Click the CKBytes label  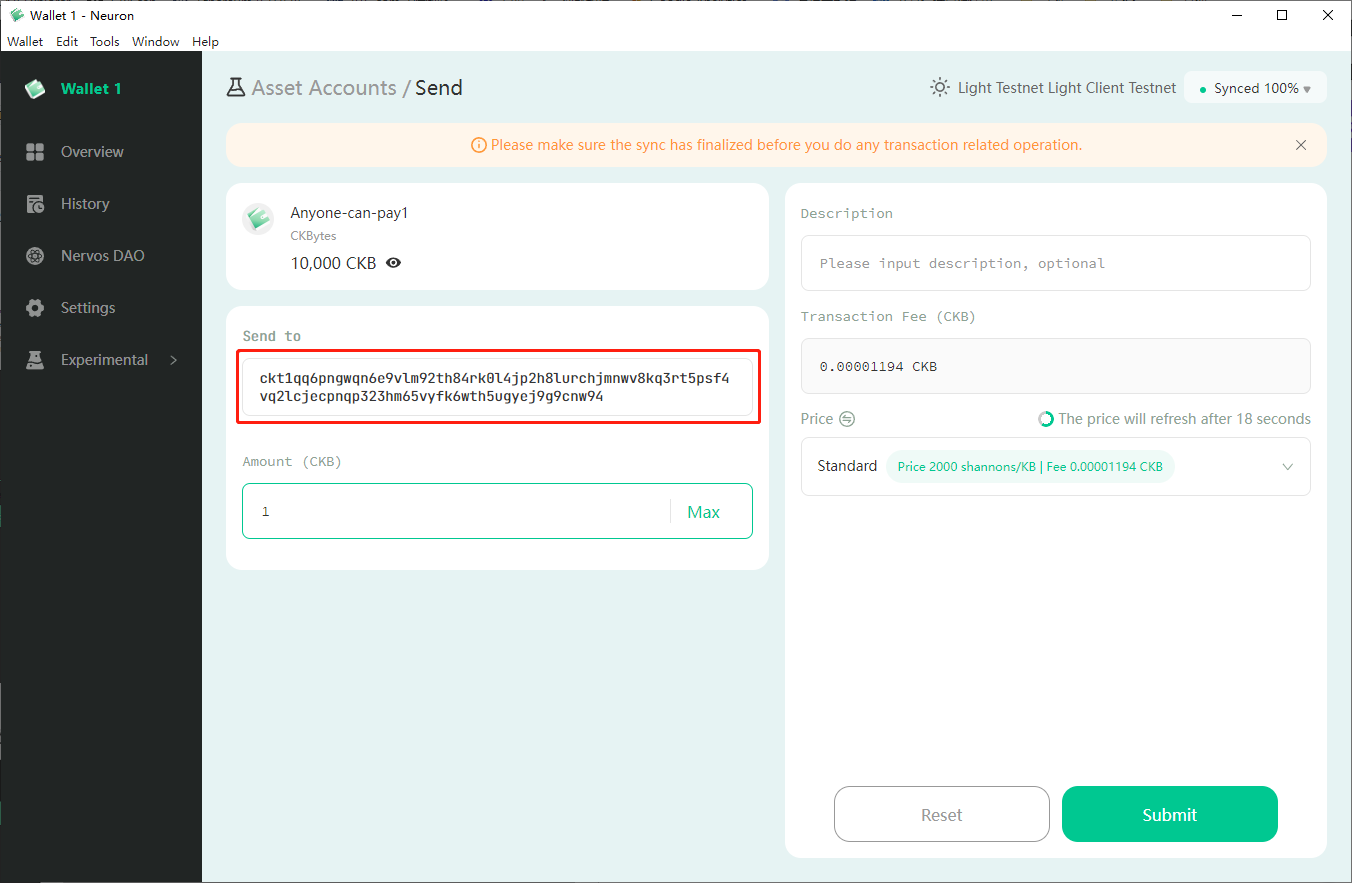click(x=313, y=236)
